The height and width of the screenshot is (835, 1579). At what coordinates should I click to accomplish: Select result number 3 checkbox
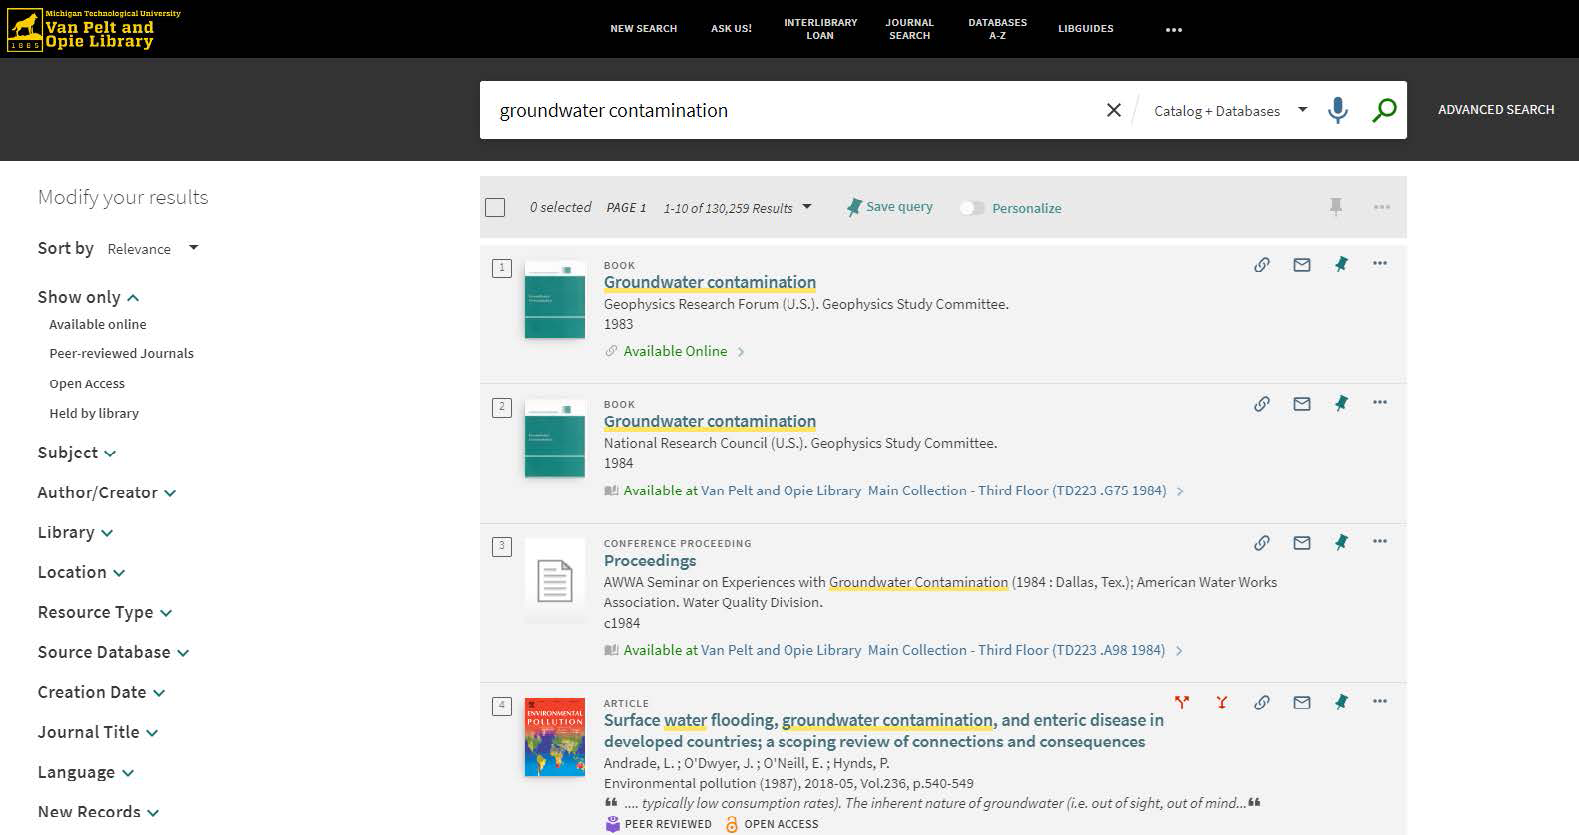click(x=502, y=546)
